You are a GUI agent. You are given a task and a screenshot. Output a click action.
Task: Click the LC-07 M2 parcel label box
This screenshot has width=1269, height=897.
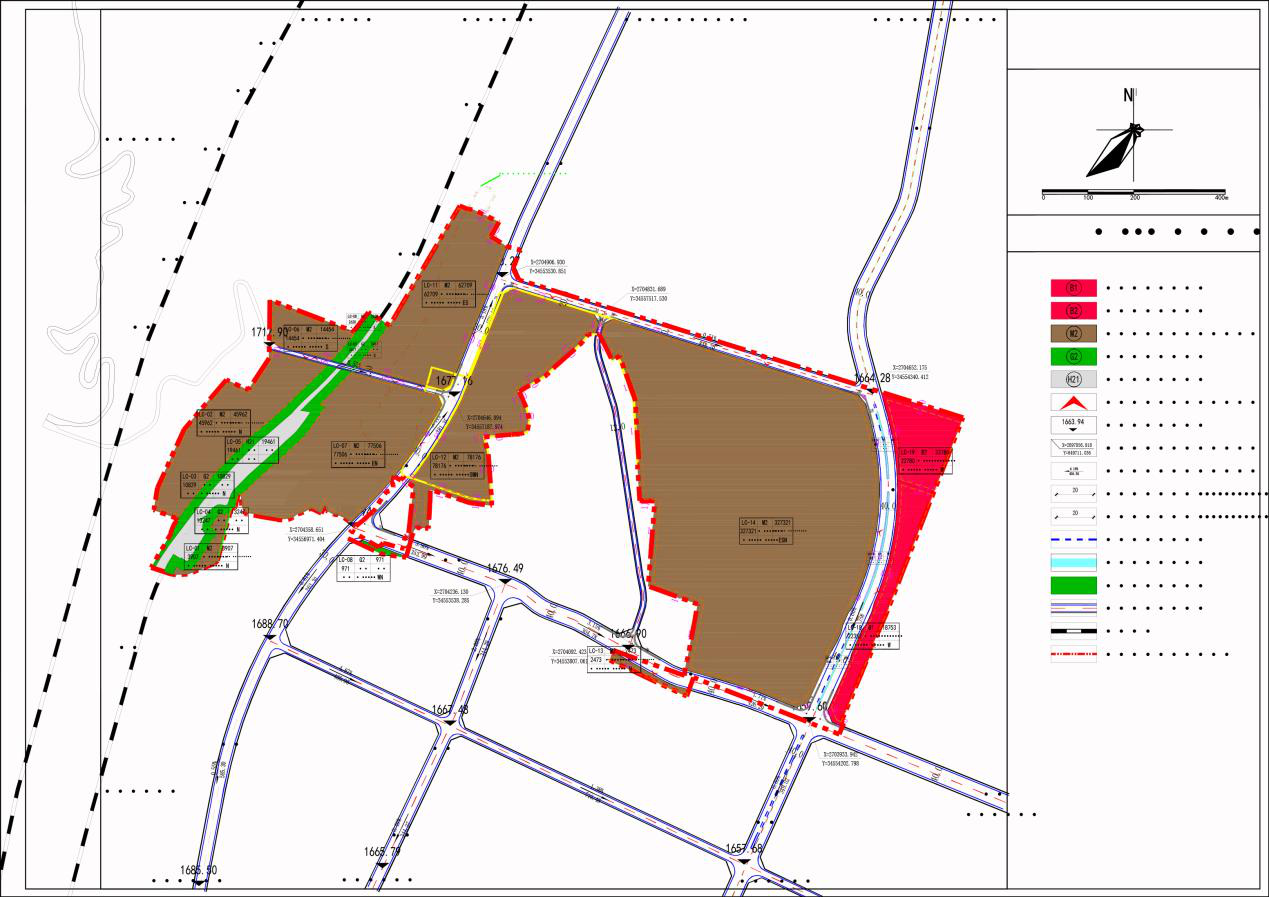358,455
